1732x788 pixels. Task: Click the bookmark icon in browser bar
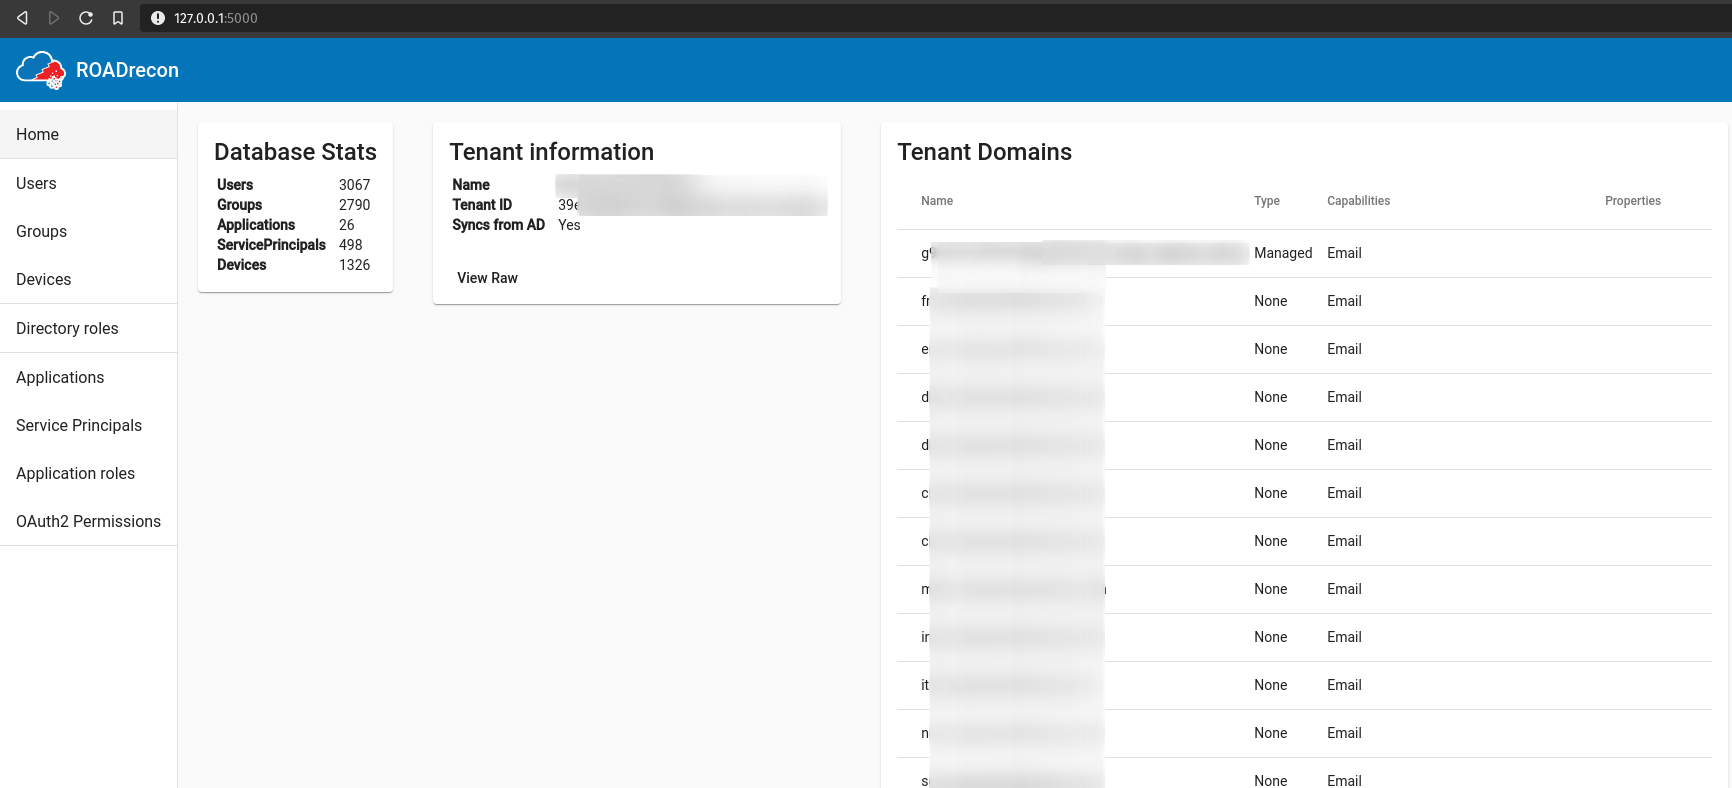point(118,18)
